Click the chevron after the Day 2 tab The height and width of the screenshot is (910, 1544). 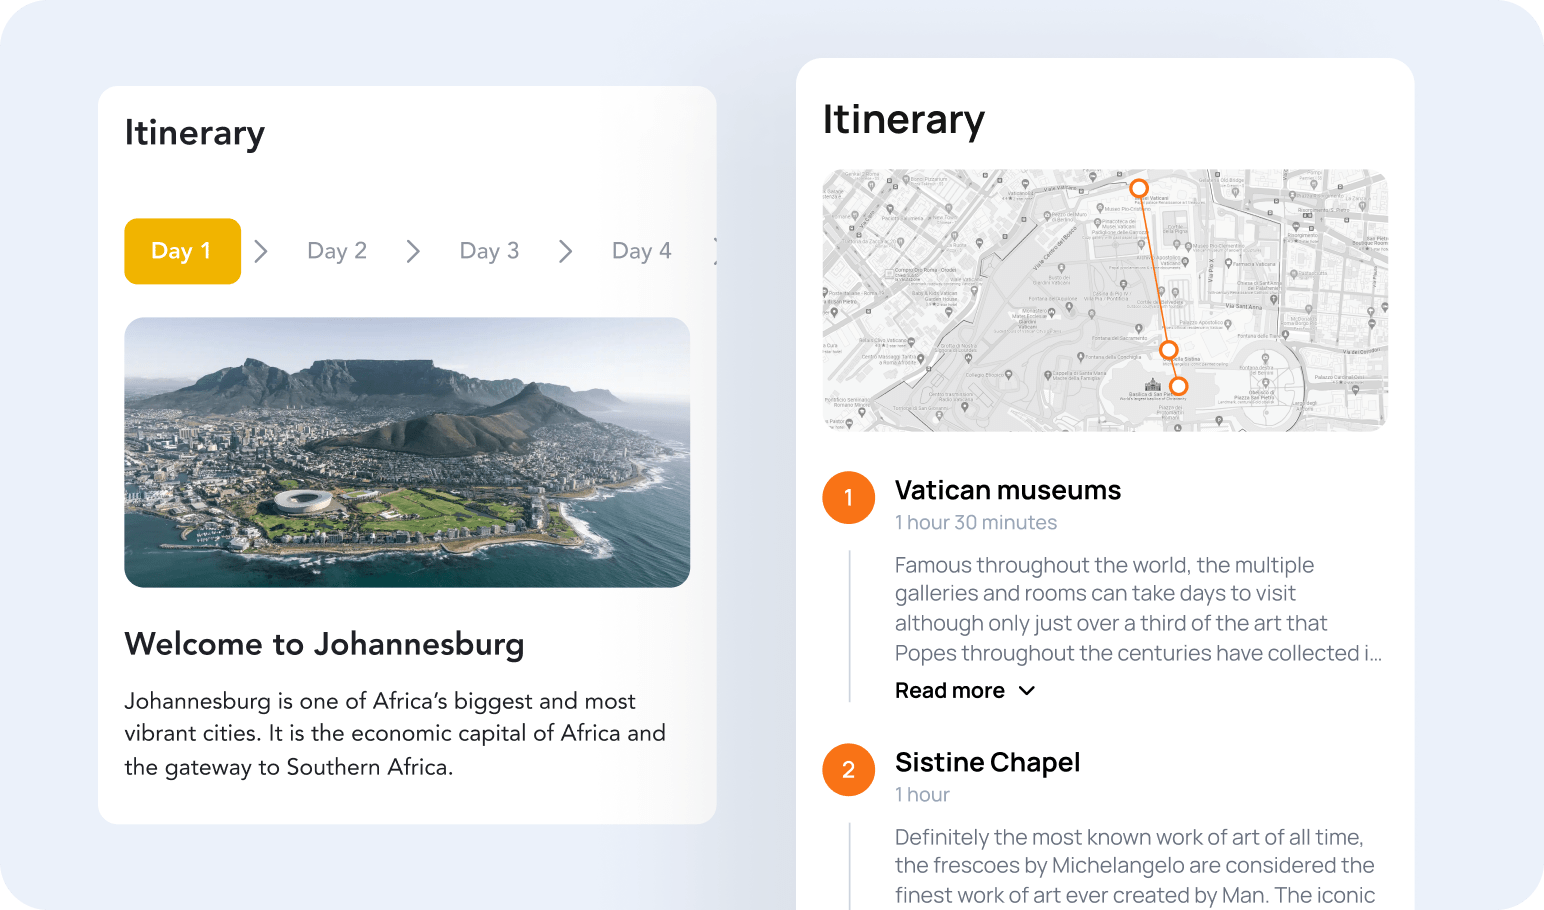413,251
